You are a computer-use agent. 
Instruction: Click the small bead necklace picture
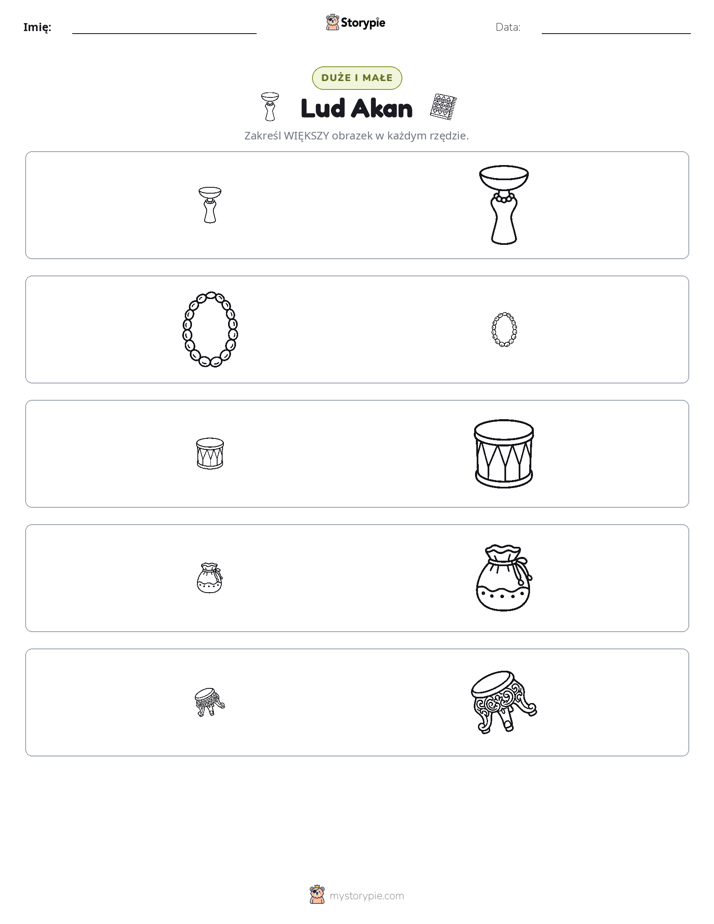[504, 329]
